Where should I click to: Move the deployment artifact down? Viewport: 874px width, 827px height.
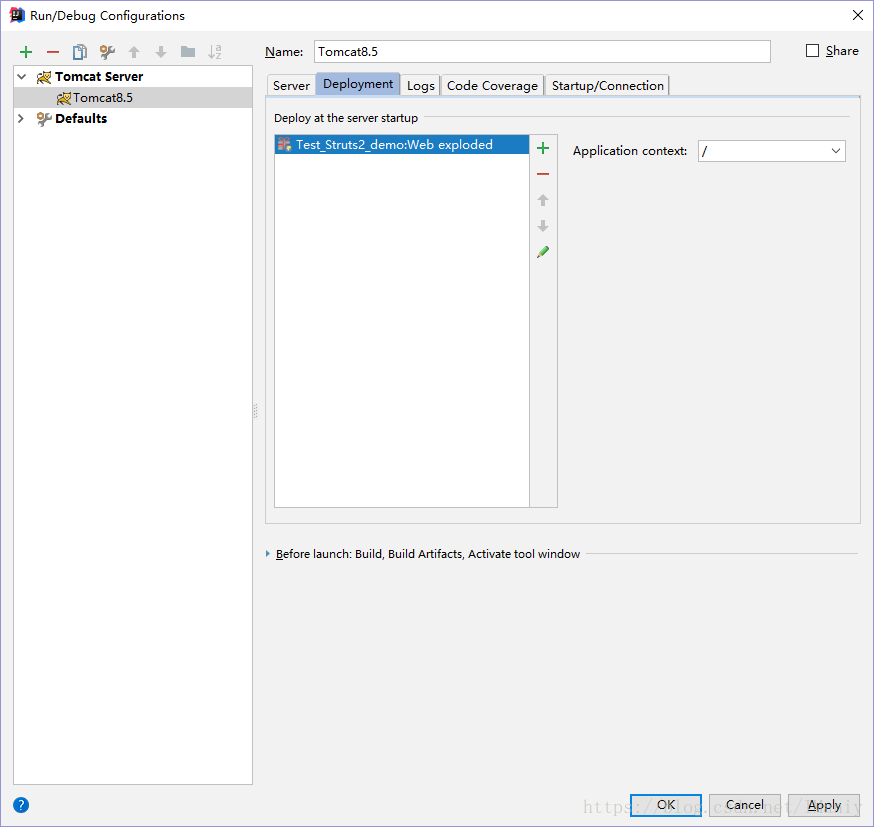point(543,226)
